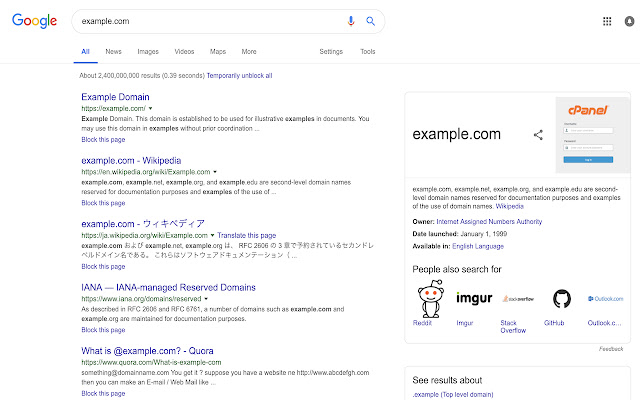Block the Japanese Wikipedia result
The height and width of the screenshot is (400, 640).
103,267
